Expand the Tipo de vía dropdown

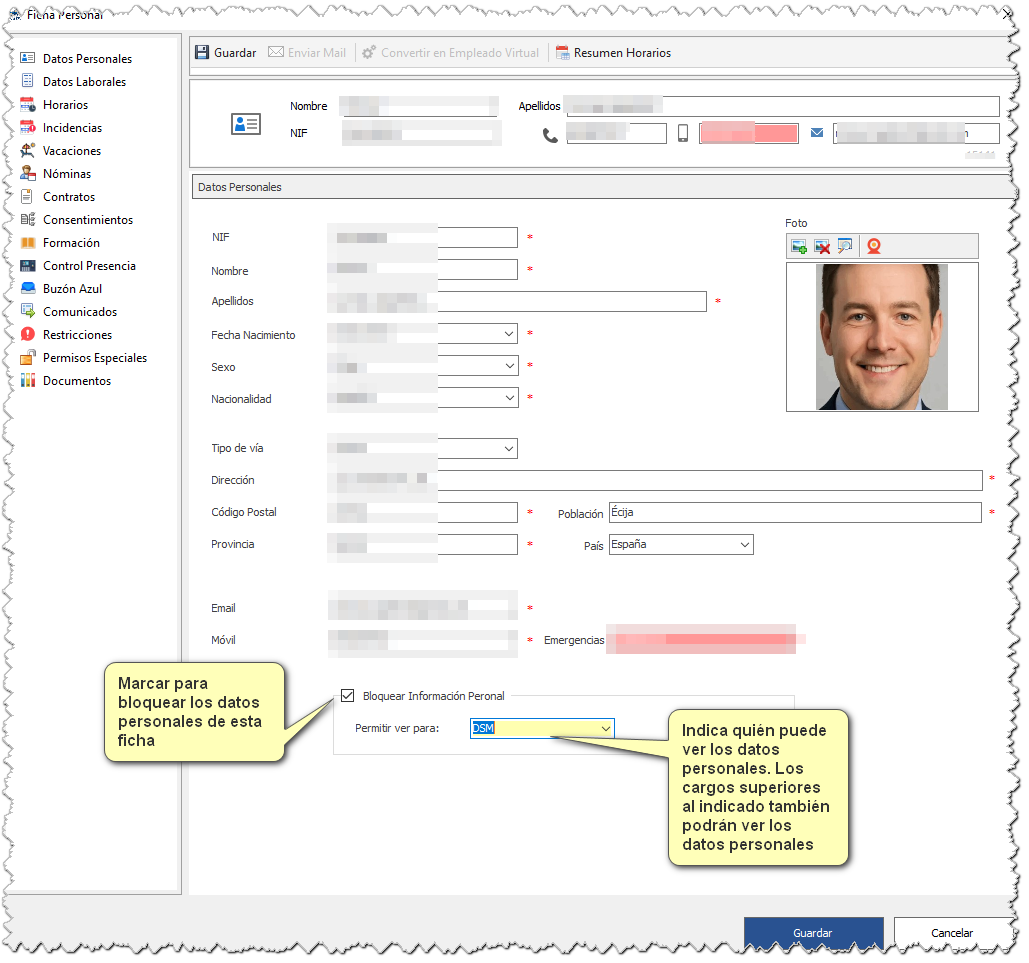coord(509,449)
